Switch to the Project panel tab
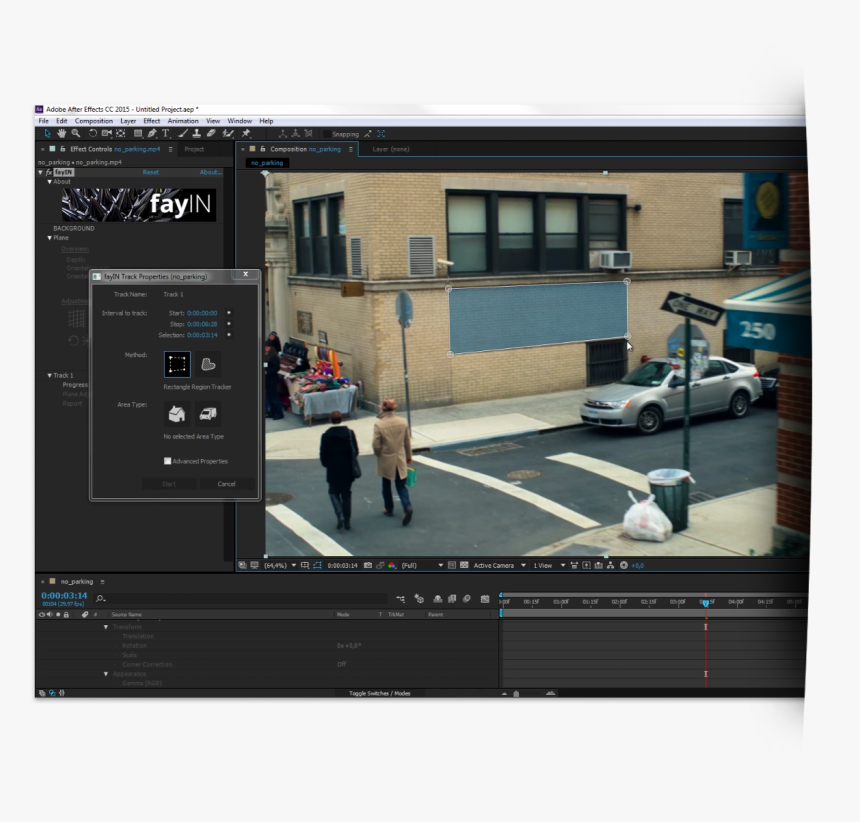Viewport: 860px width, 822px height. pos(194,149)
